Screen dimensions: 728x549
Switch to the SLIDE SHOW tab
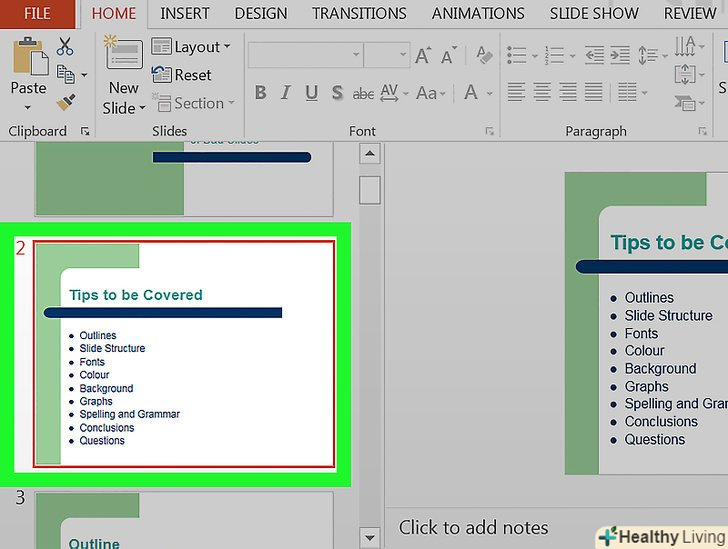point(594,14)
